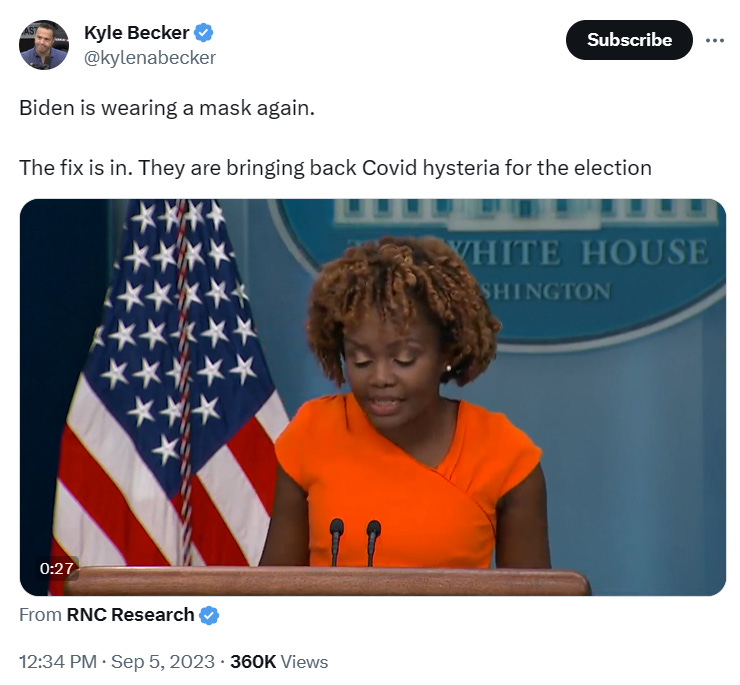
Task: Click the Subscribe button
Action: pos(629,40)
